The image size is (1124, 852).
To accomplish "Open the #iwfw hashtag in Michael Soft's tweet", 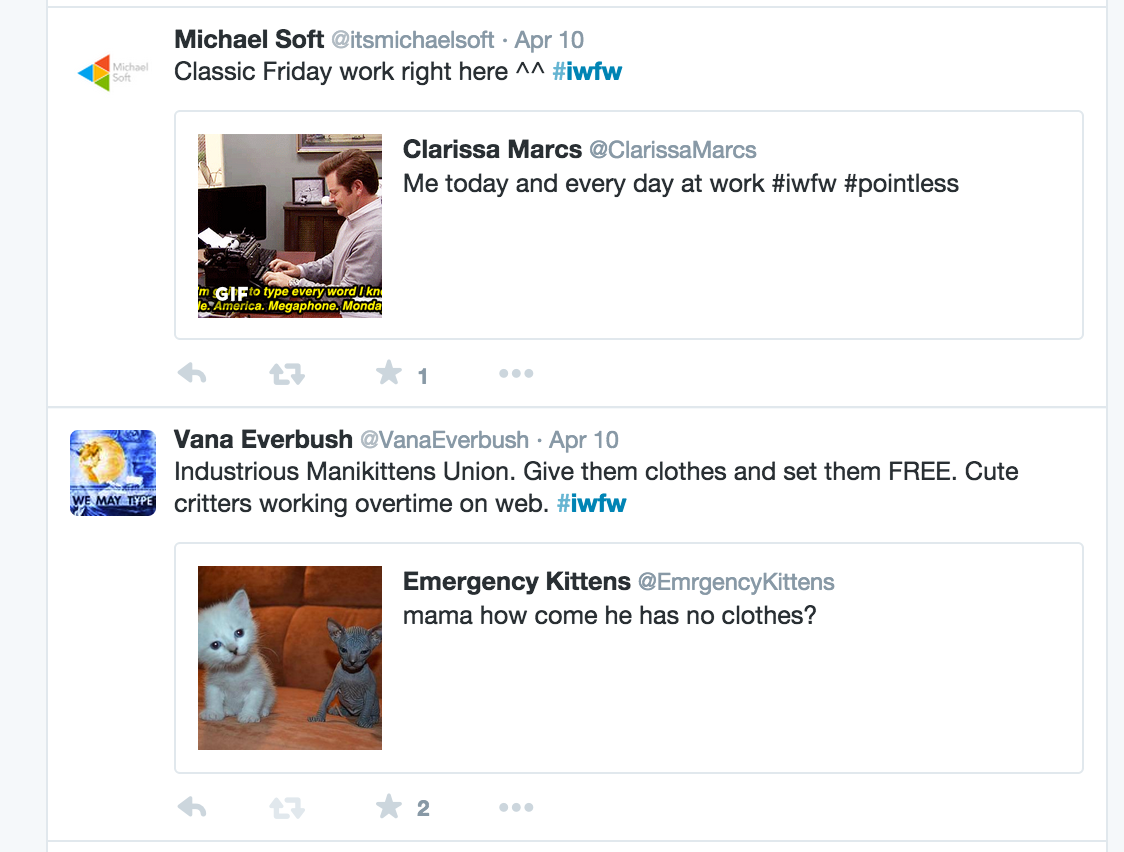I will pyautogui.click(x=587, y=72).
